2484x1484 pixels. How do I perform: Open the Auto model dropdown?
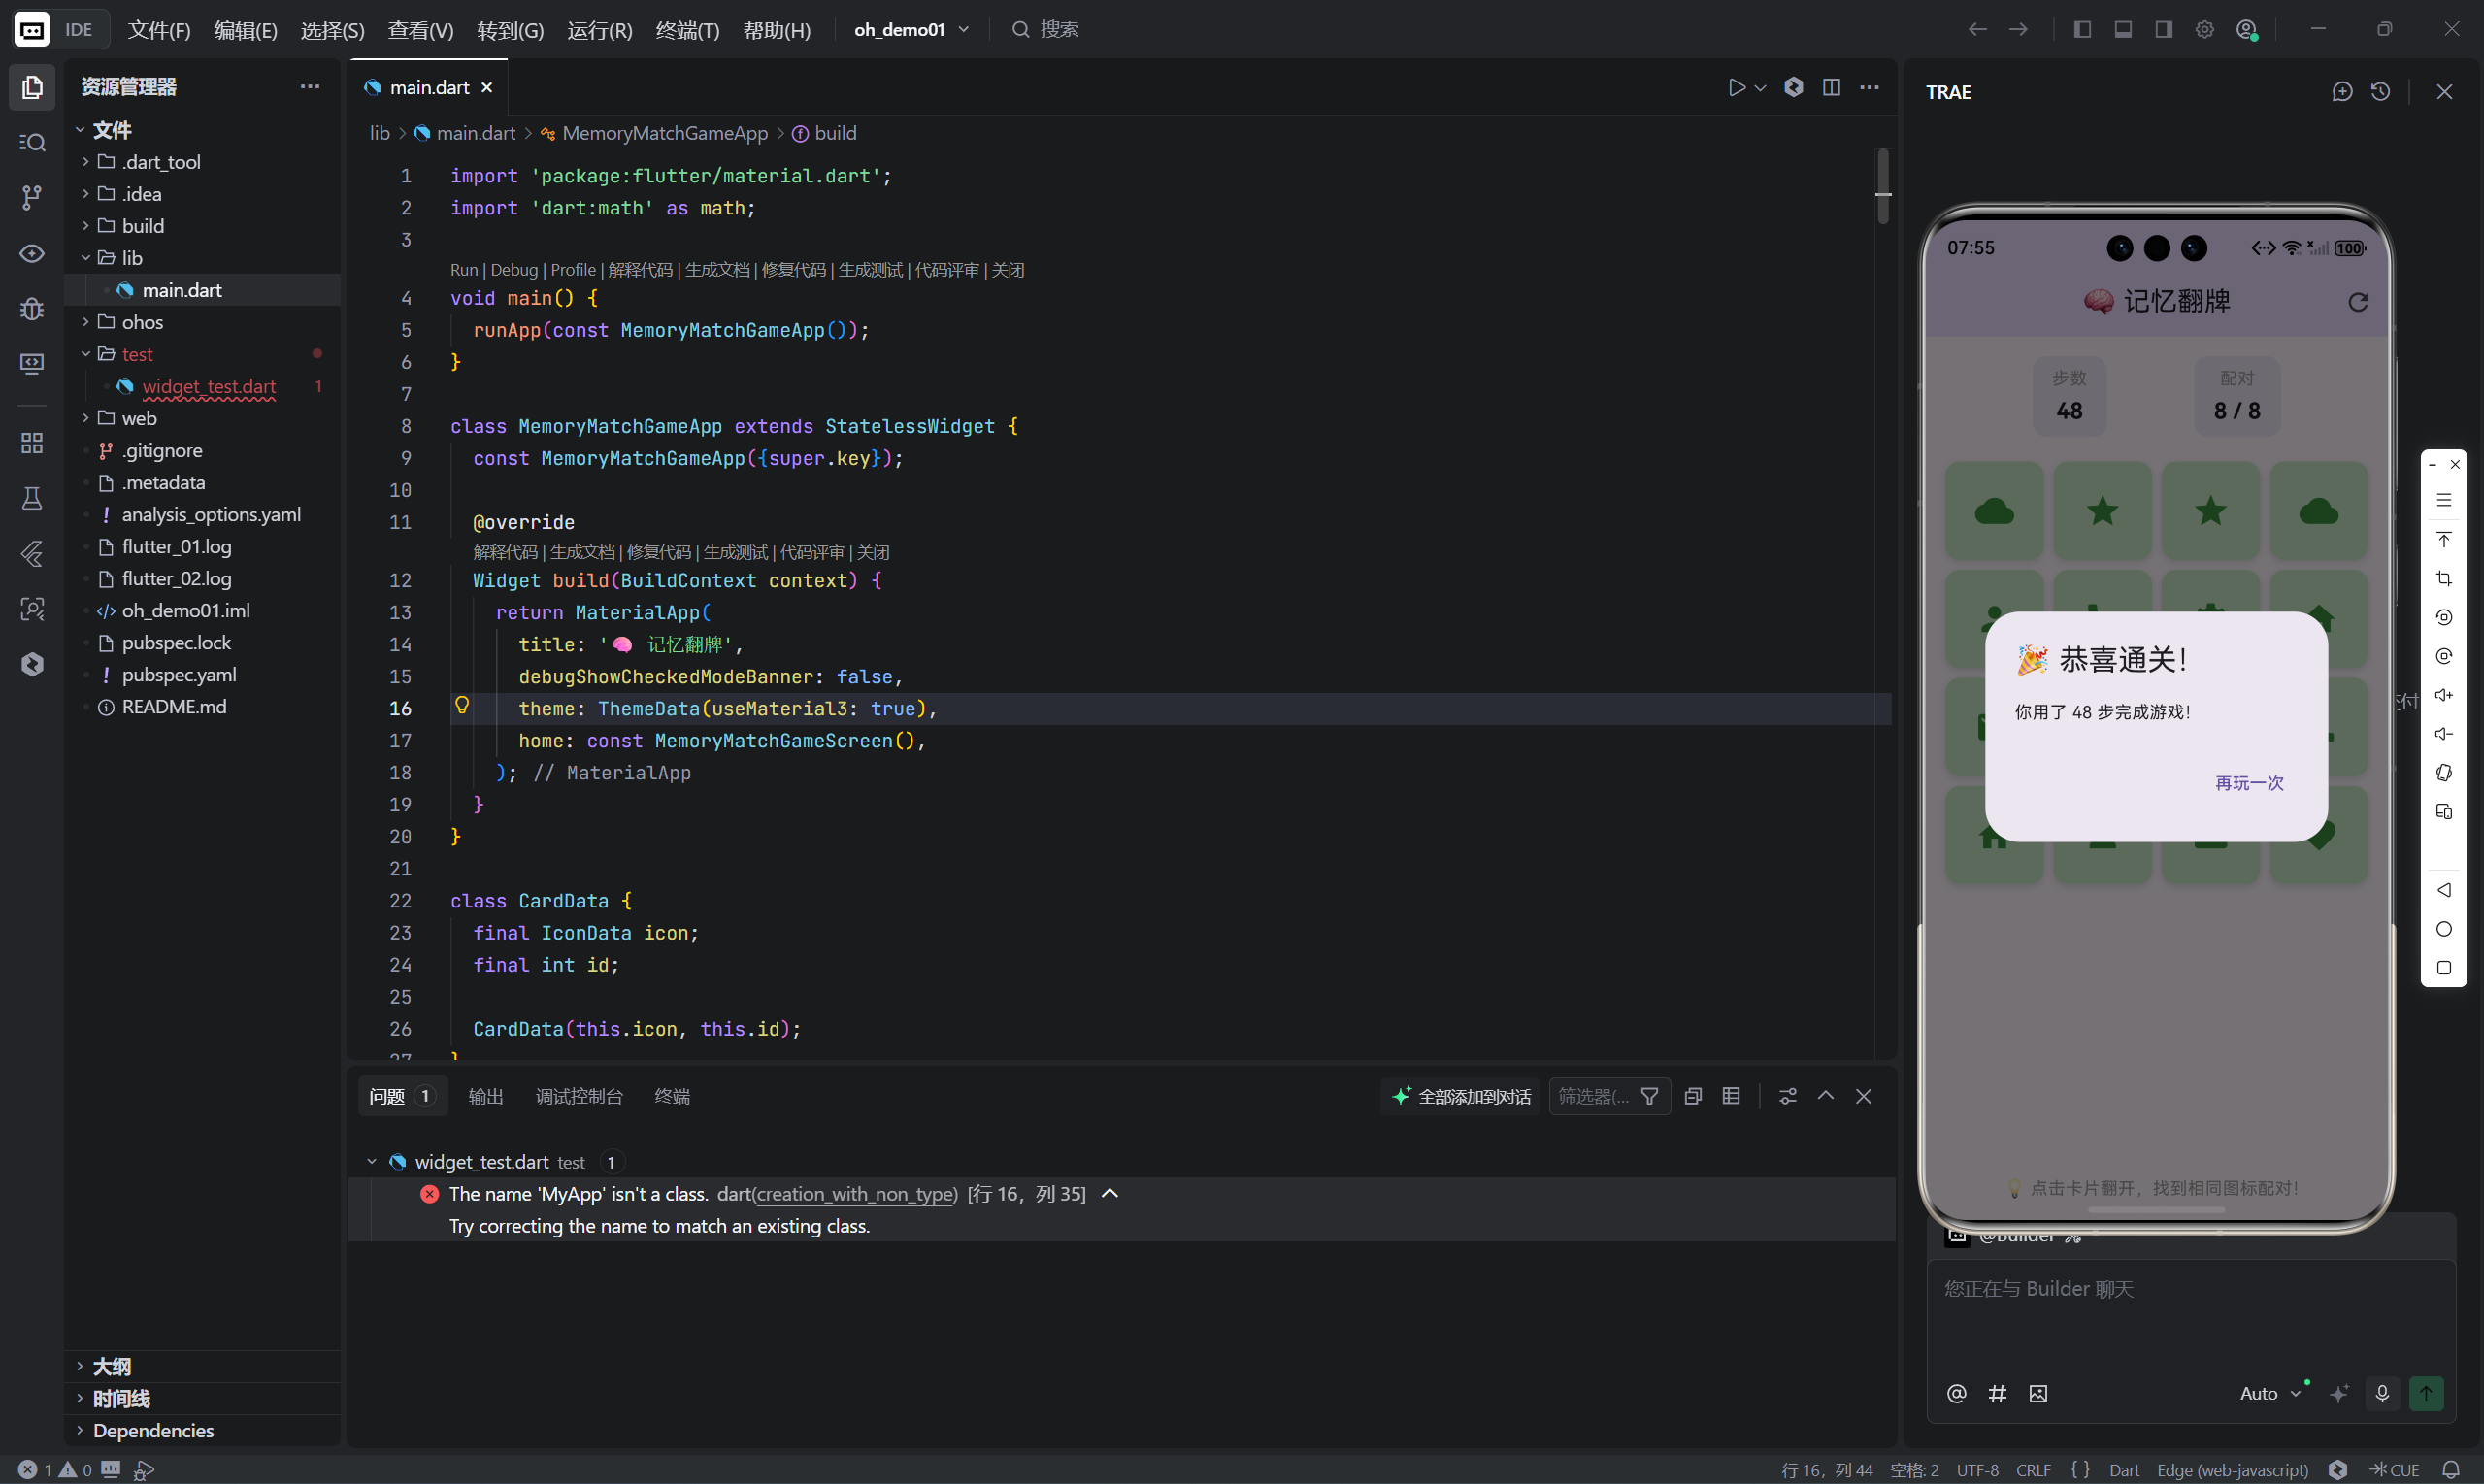tap(2269, 1393)
